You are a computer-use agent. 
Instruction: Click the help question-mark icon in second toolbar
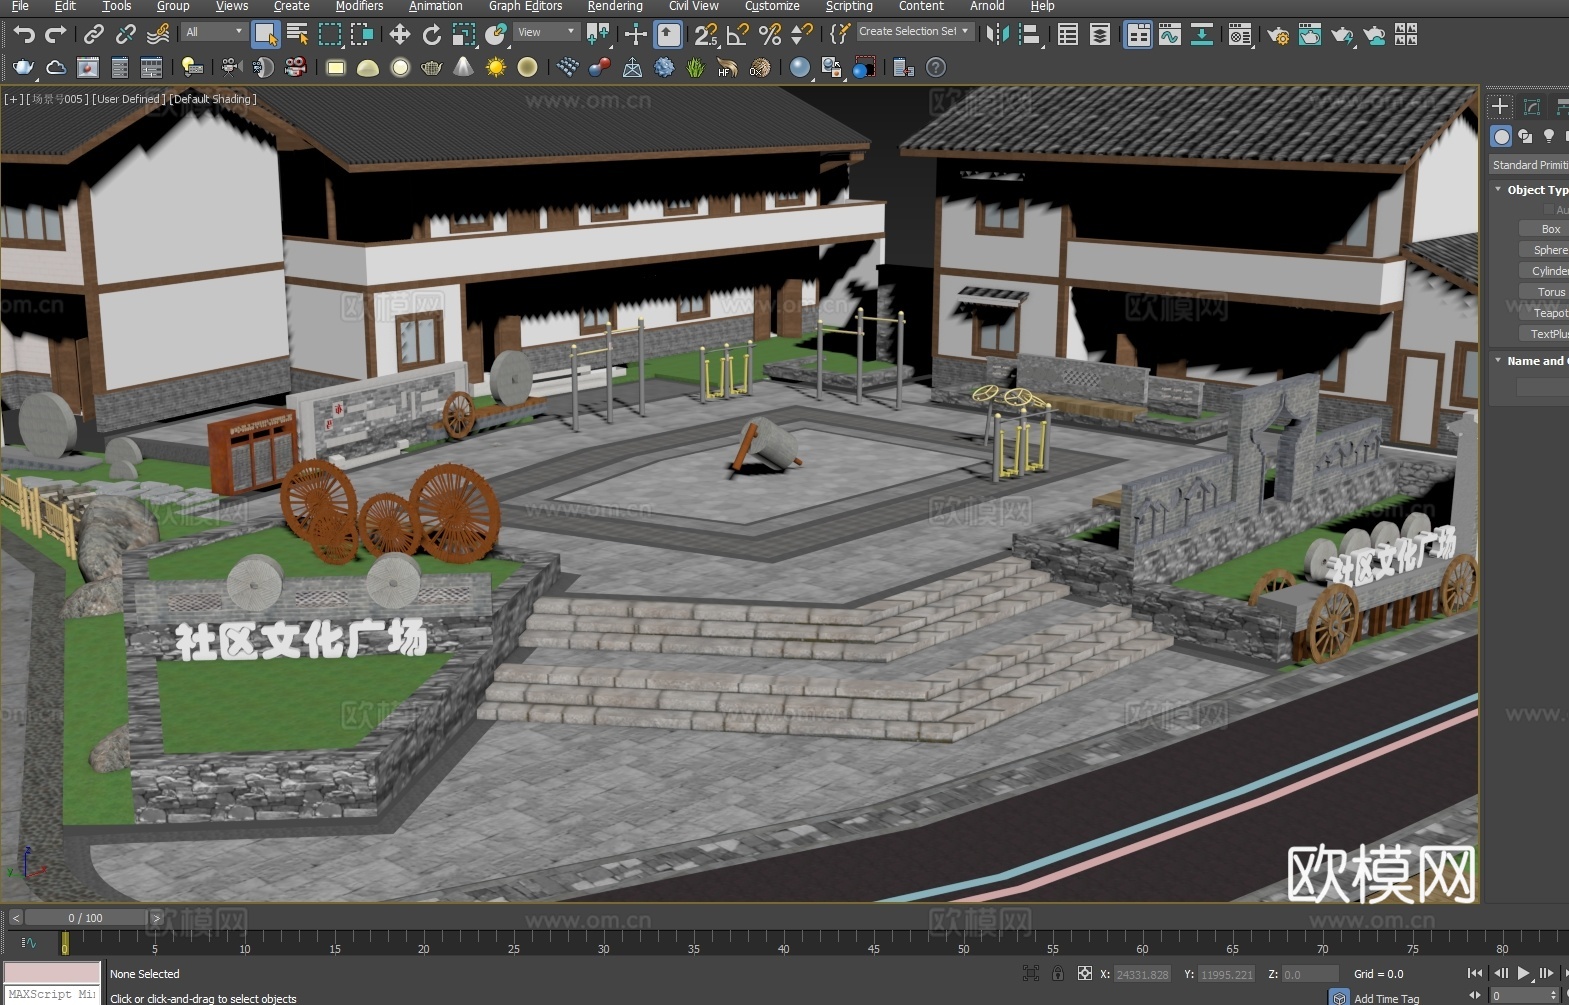coord(936,67)
